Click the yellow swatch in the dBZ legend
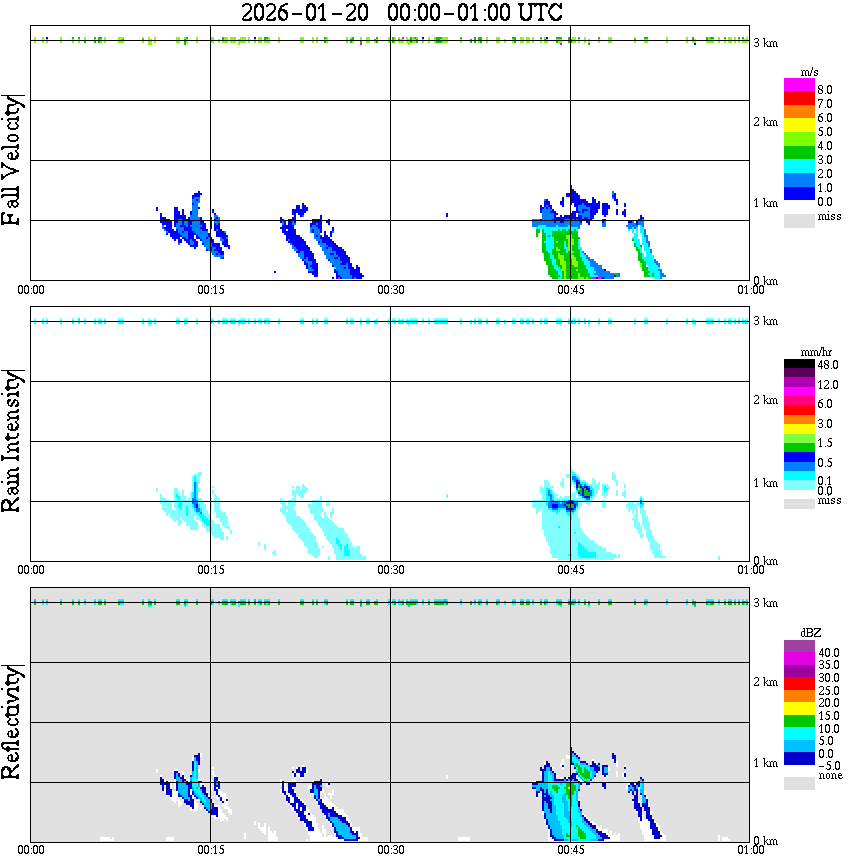Image resolution: width=850 pixels, height=868 pixels. pos(799,708)
